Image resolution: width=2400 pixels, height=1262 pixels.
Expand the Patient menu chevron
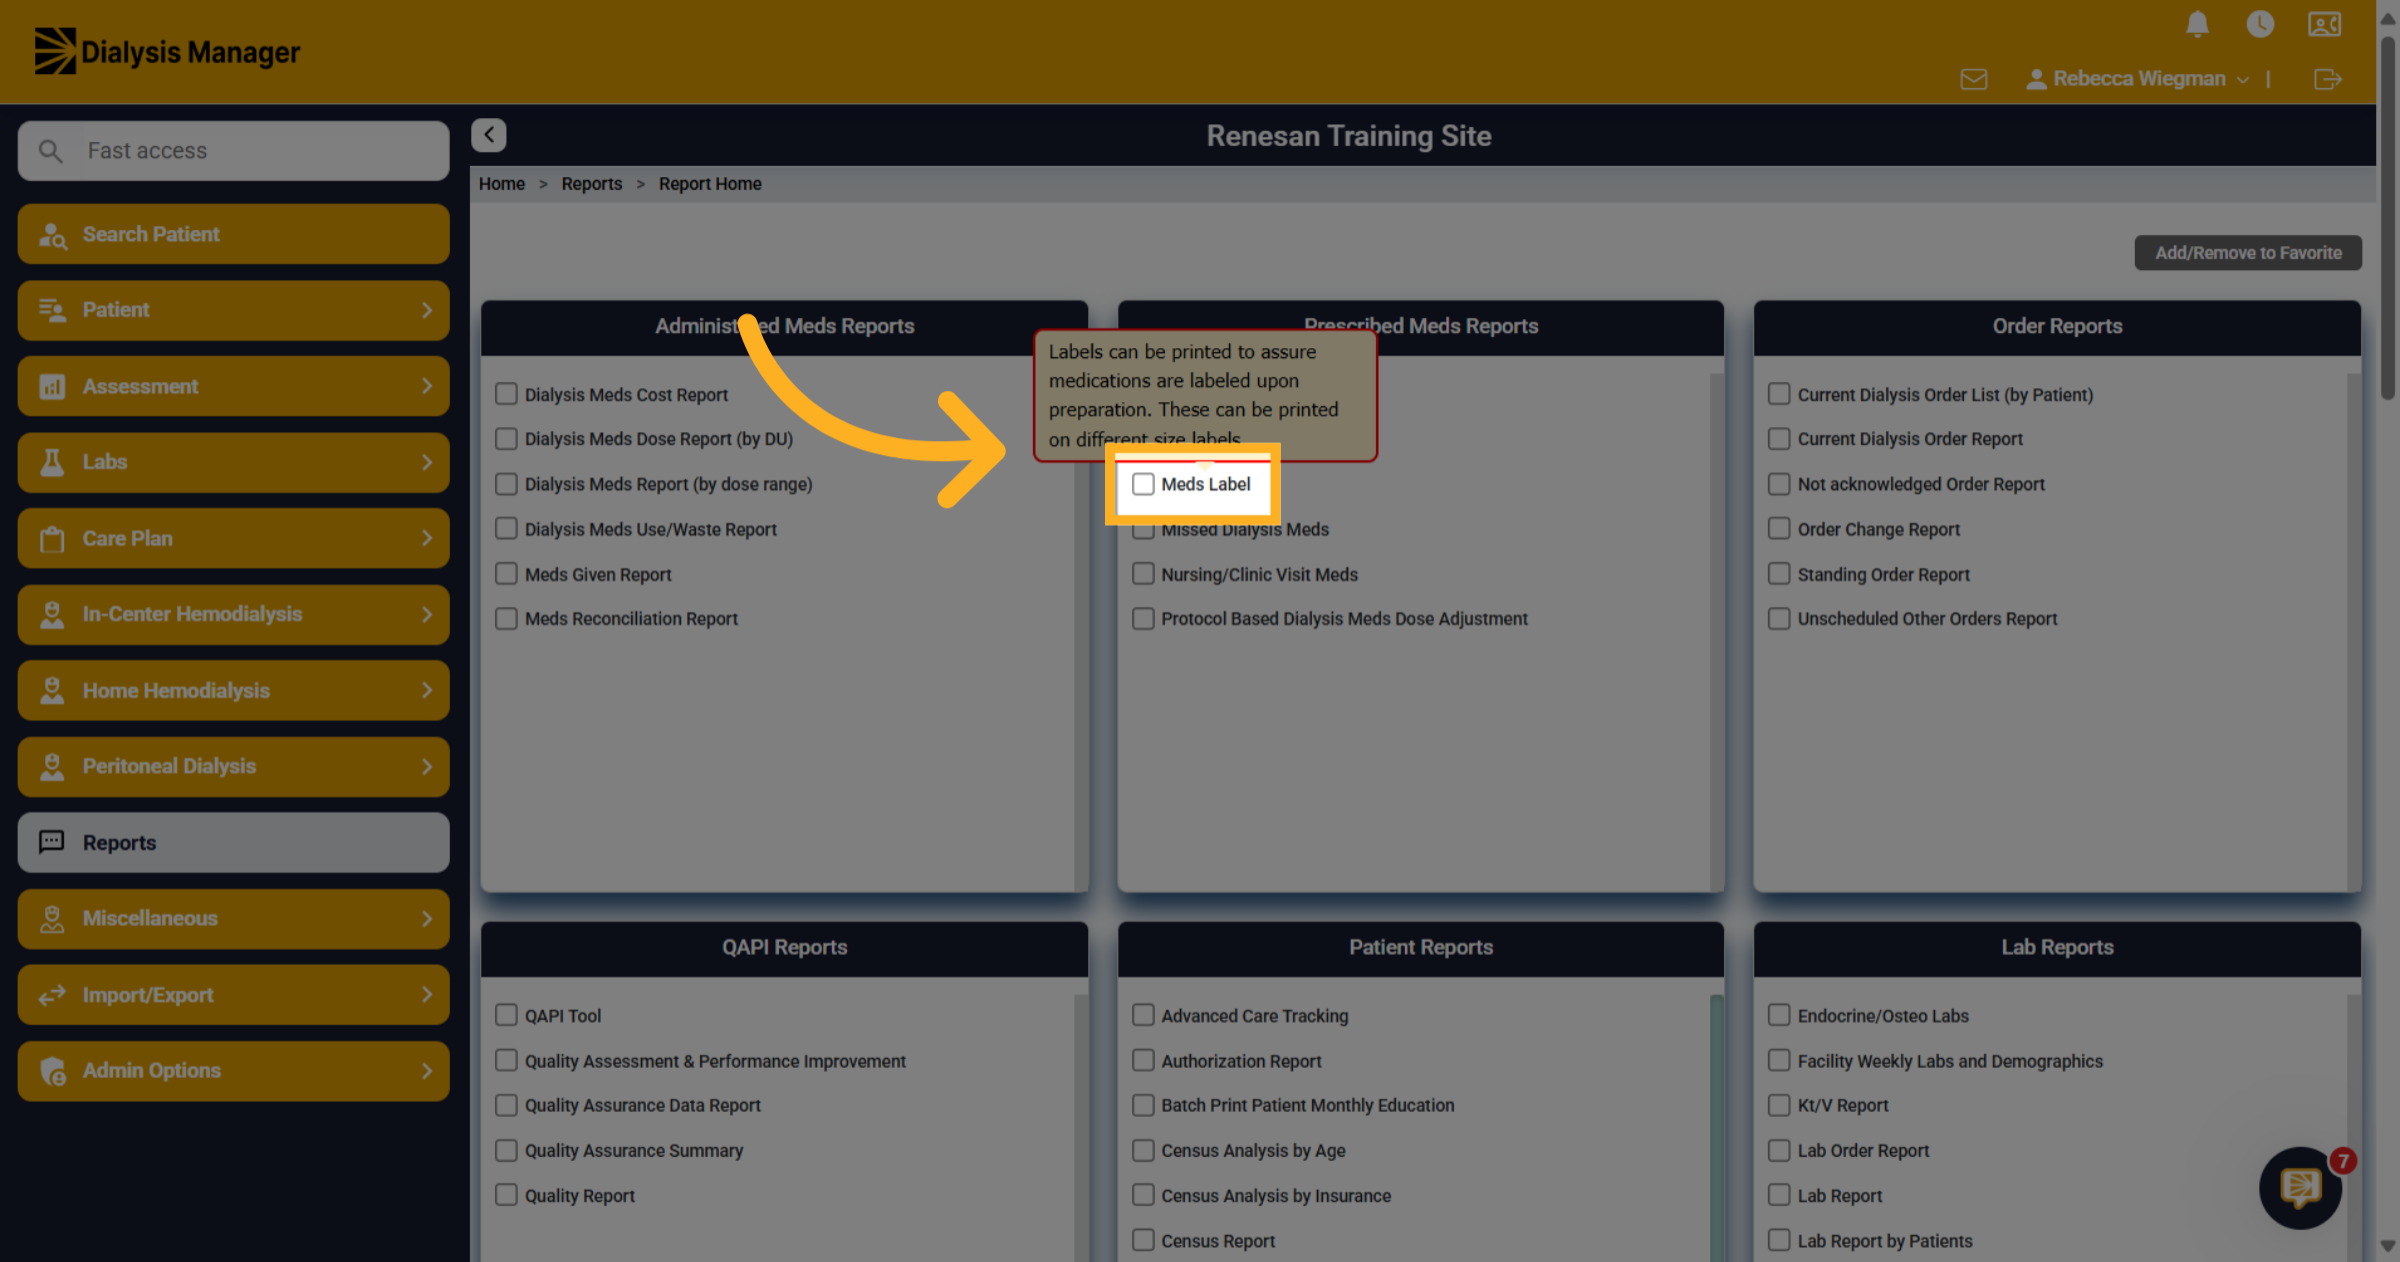pyautogui.click(x=427, y=310)
